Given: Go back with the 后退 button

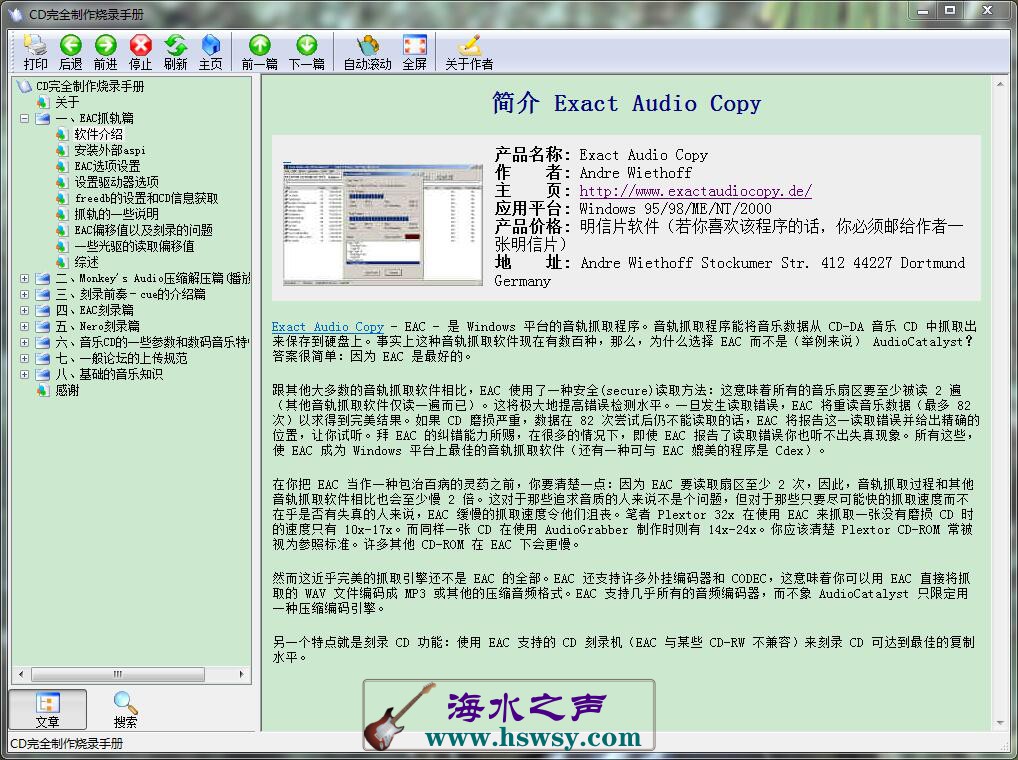Looking at the screenshot, I should [70, 52].
